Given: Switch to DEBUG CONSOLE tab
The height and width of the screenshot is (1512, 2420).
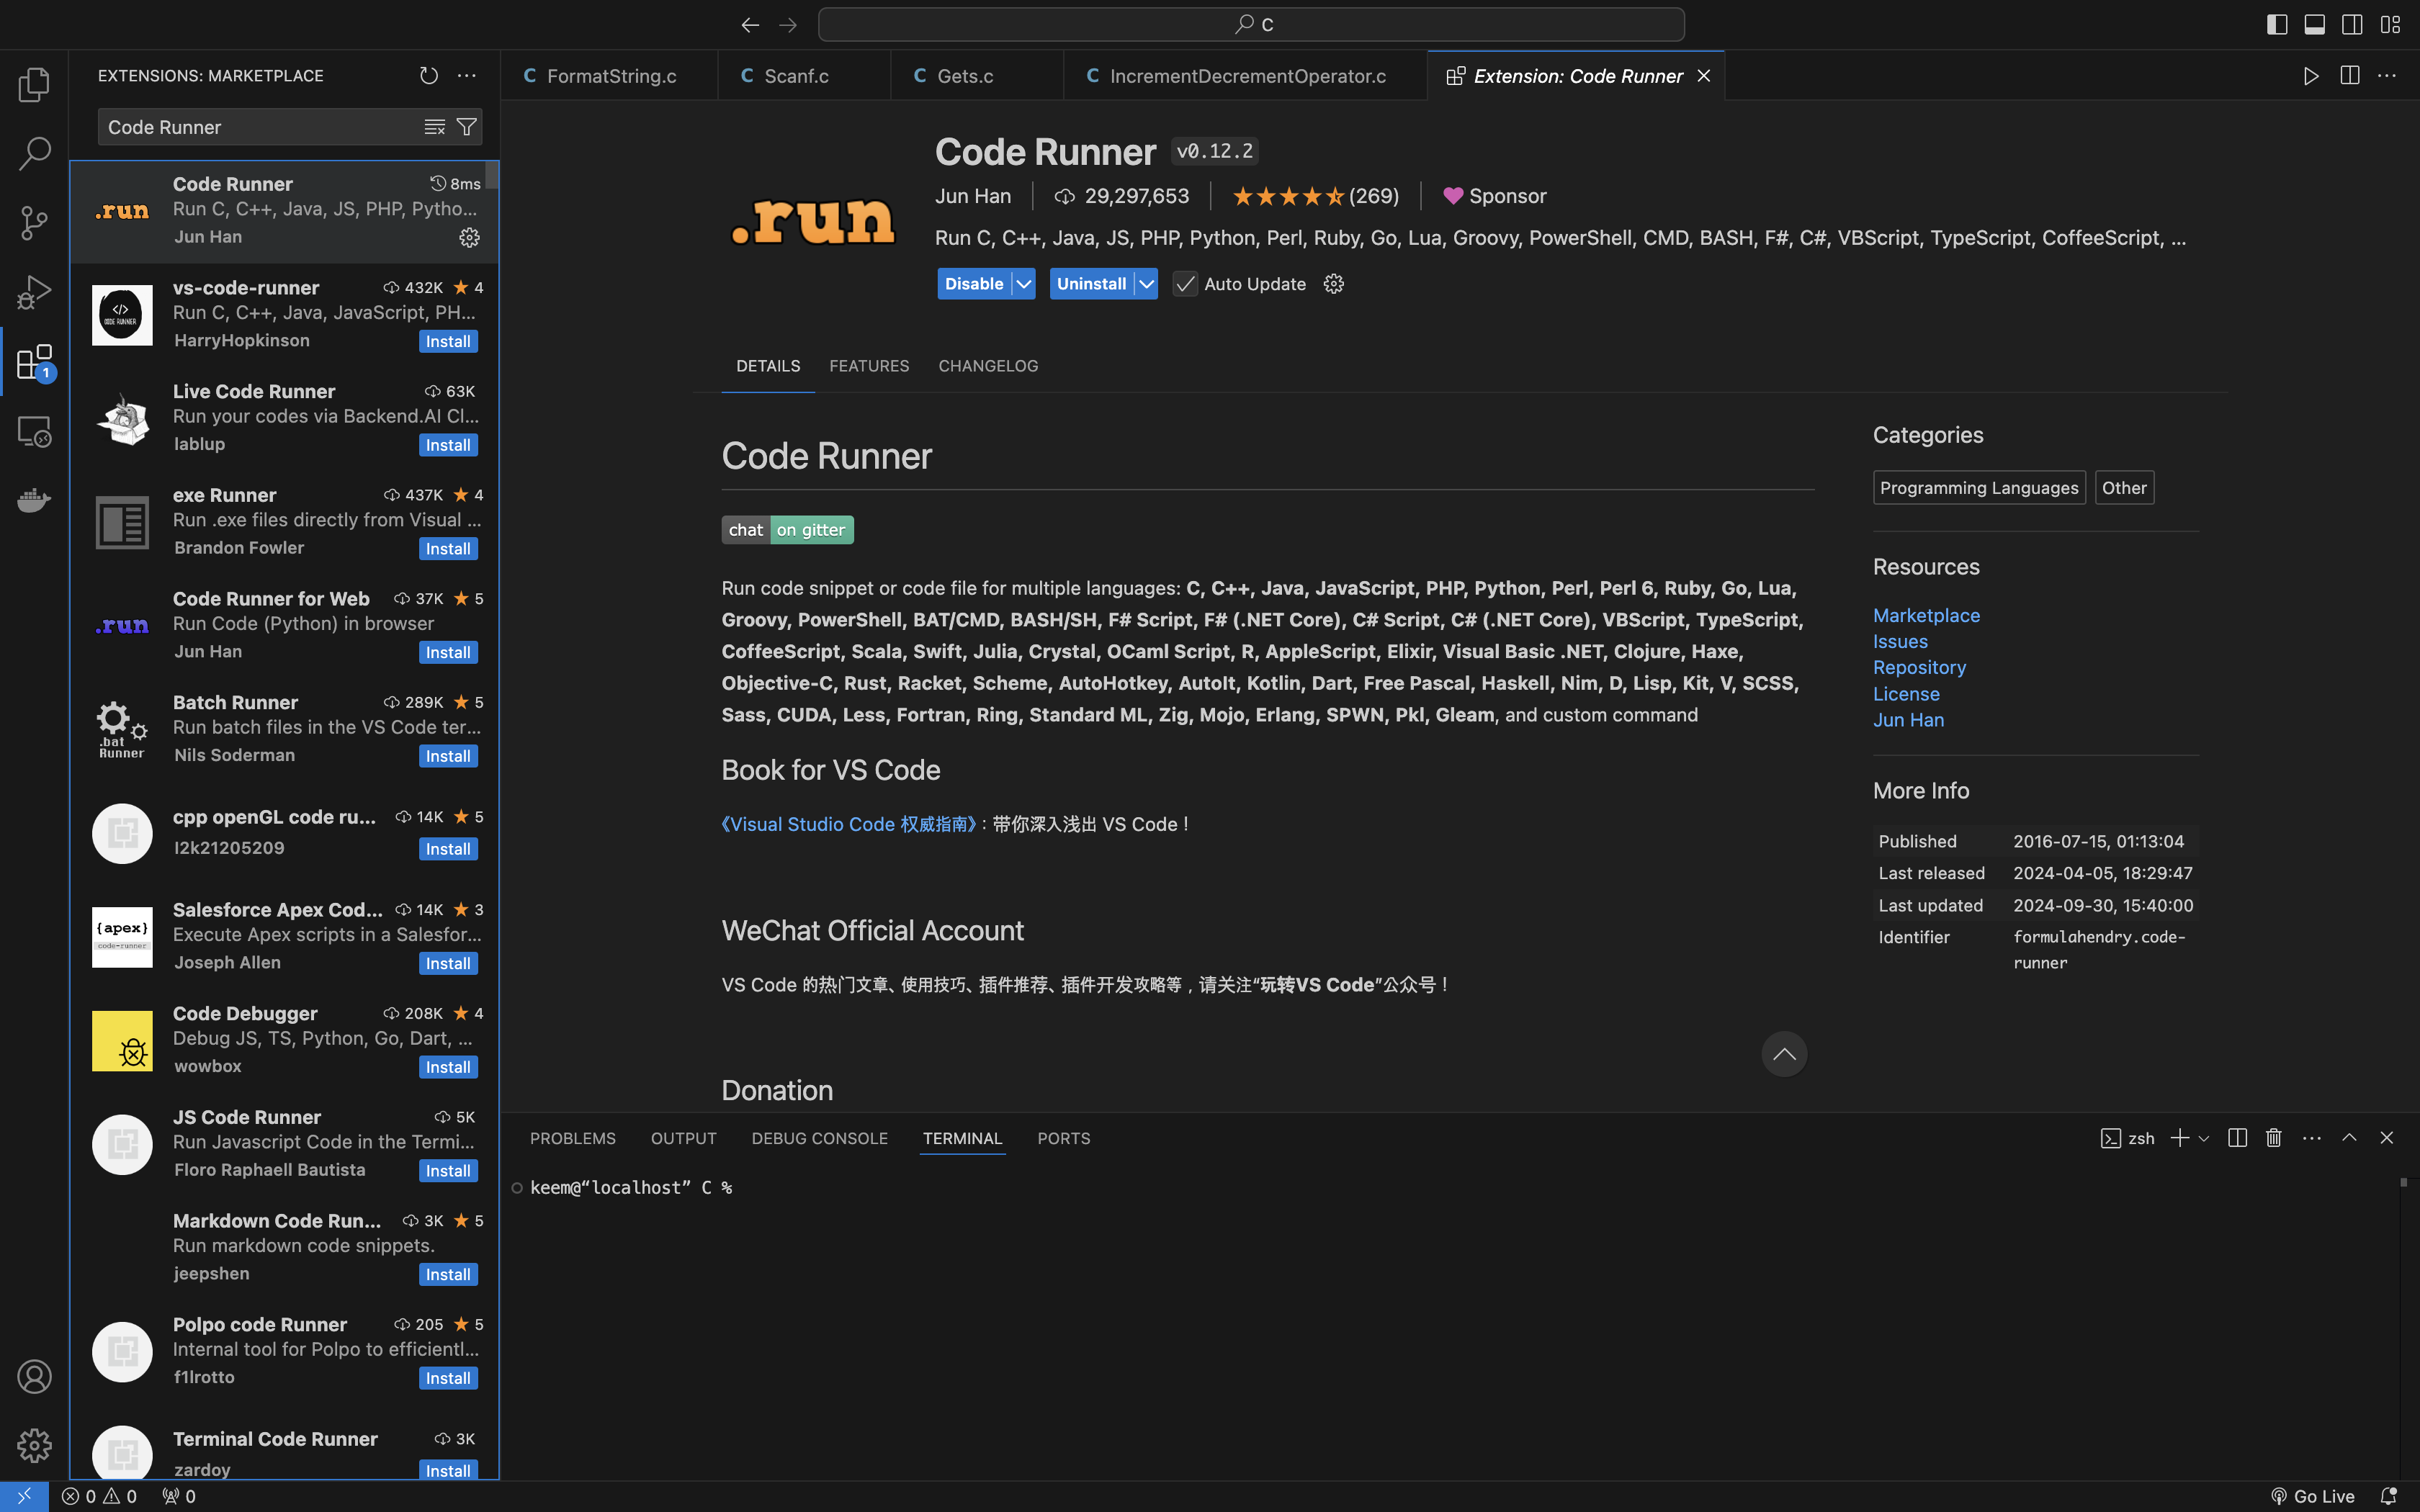Looking at the screenshot, I should point(820,1138).
